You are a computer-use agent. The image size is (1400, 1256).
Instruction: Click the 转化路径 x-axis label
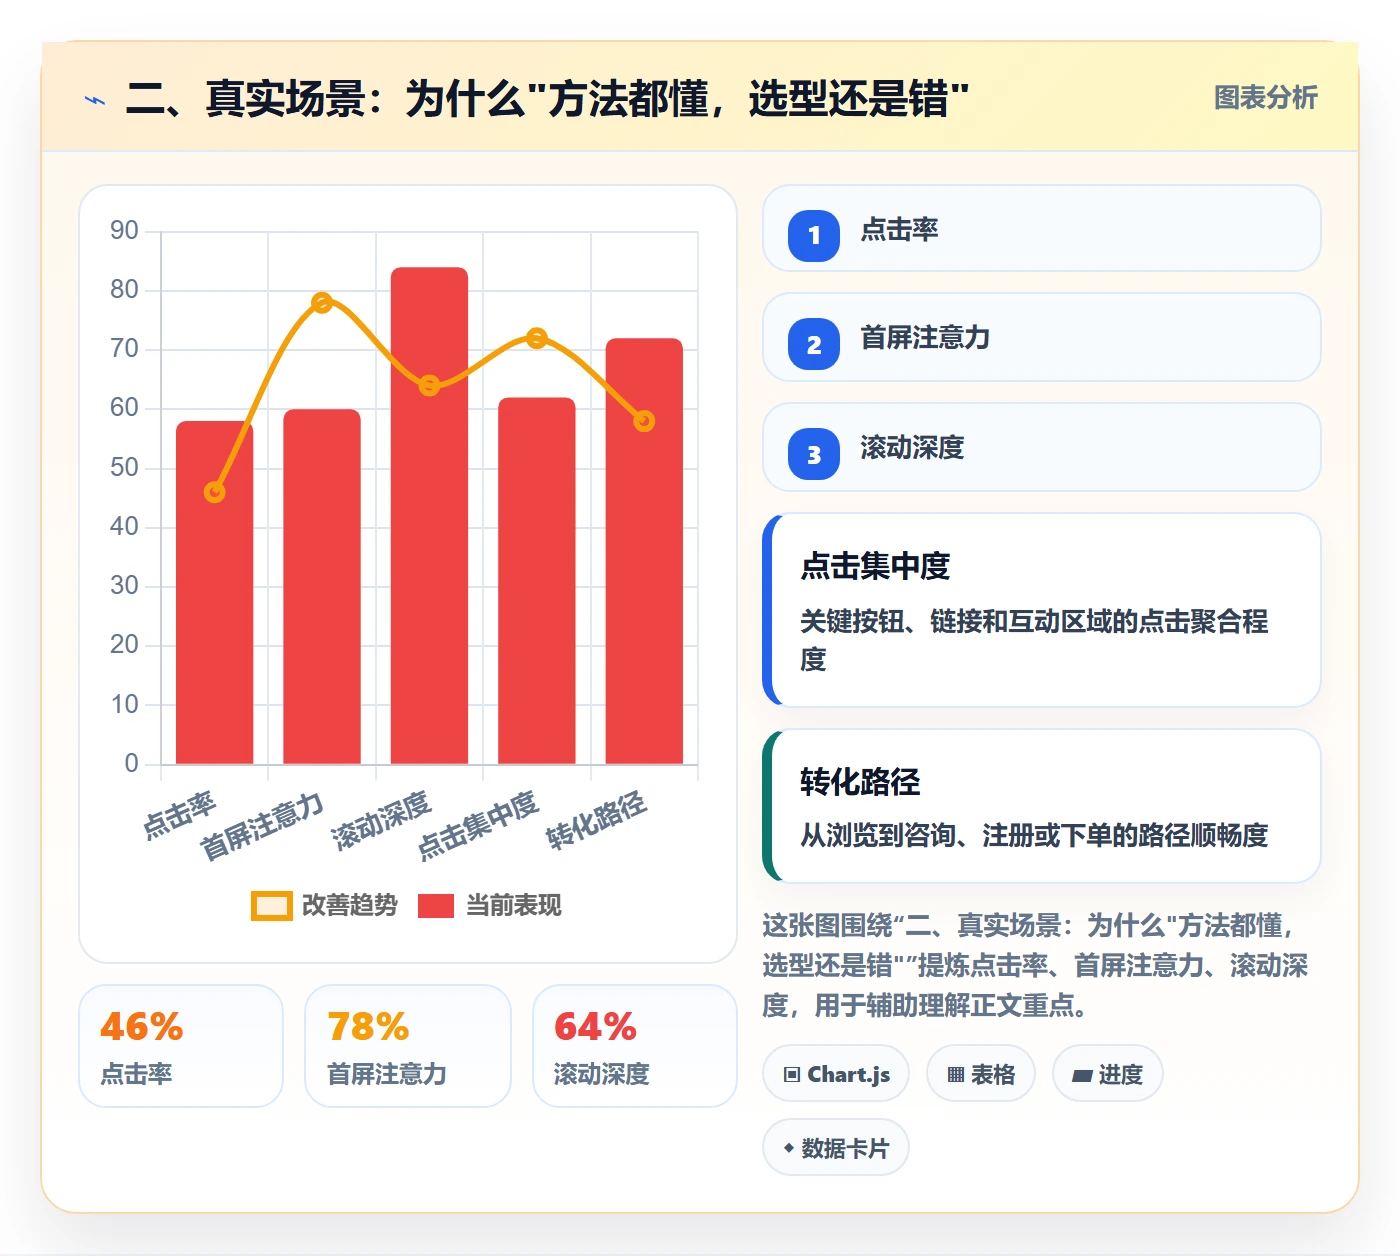pyautogui.click(x=597, y=820)
